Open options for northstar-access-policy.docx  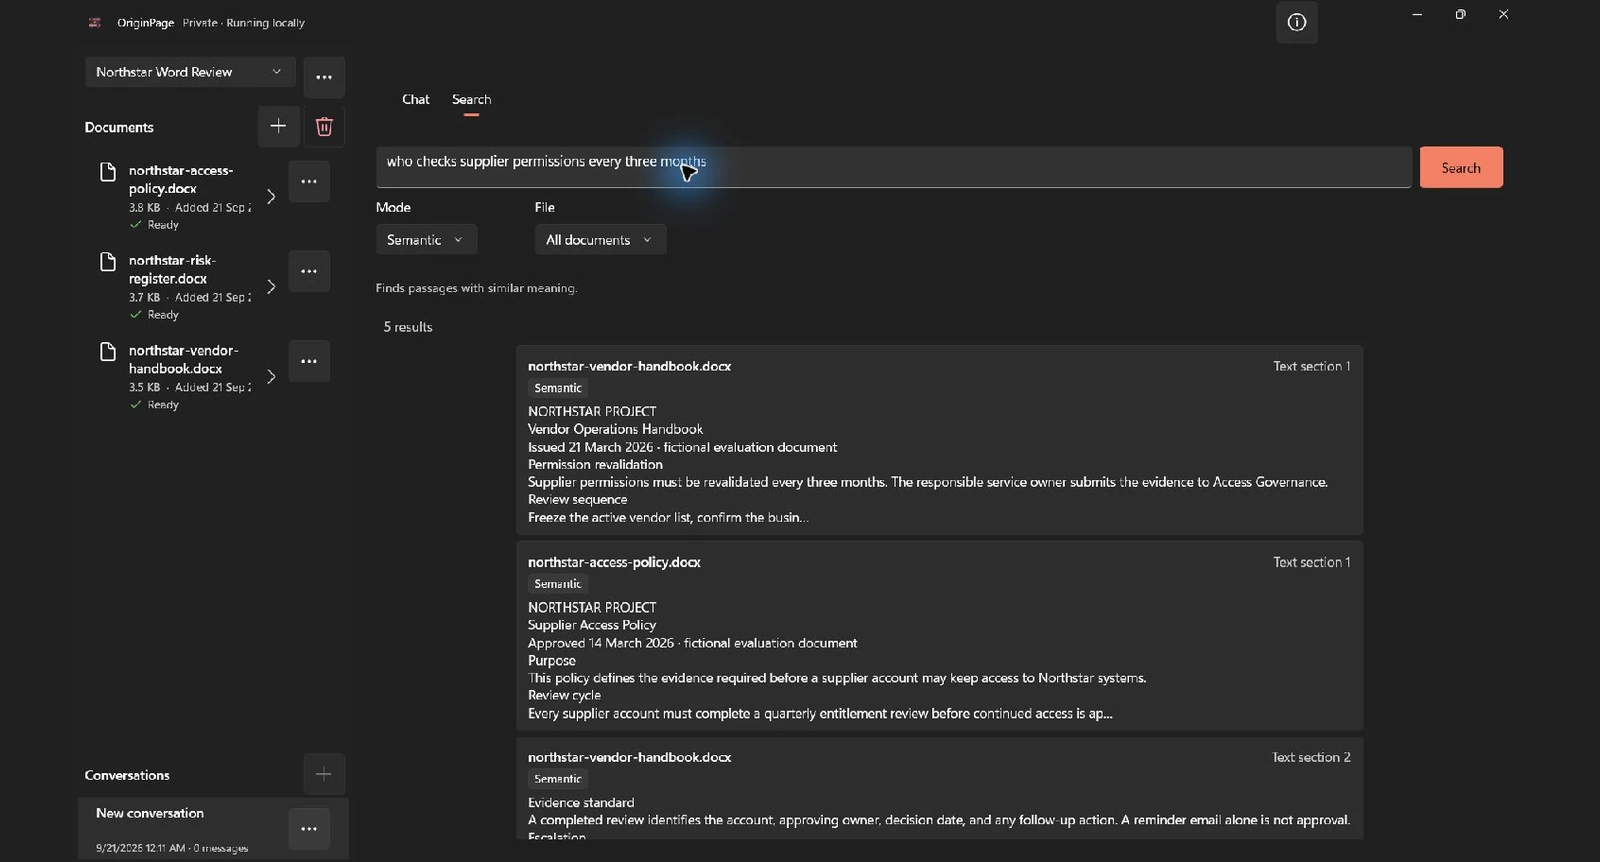(309, 181)
